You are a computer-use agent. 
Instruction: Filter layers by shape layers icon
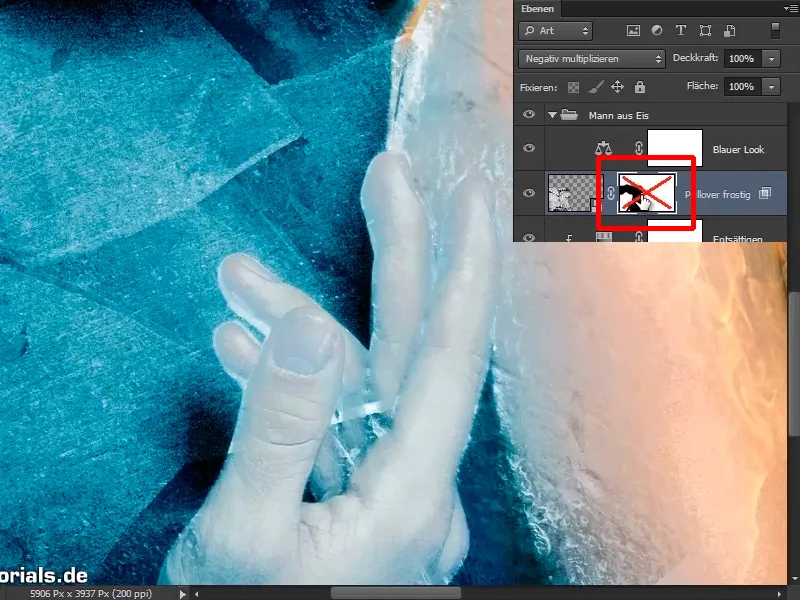pyautogui.click(x=705, y=31)
